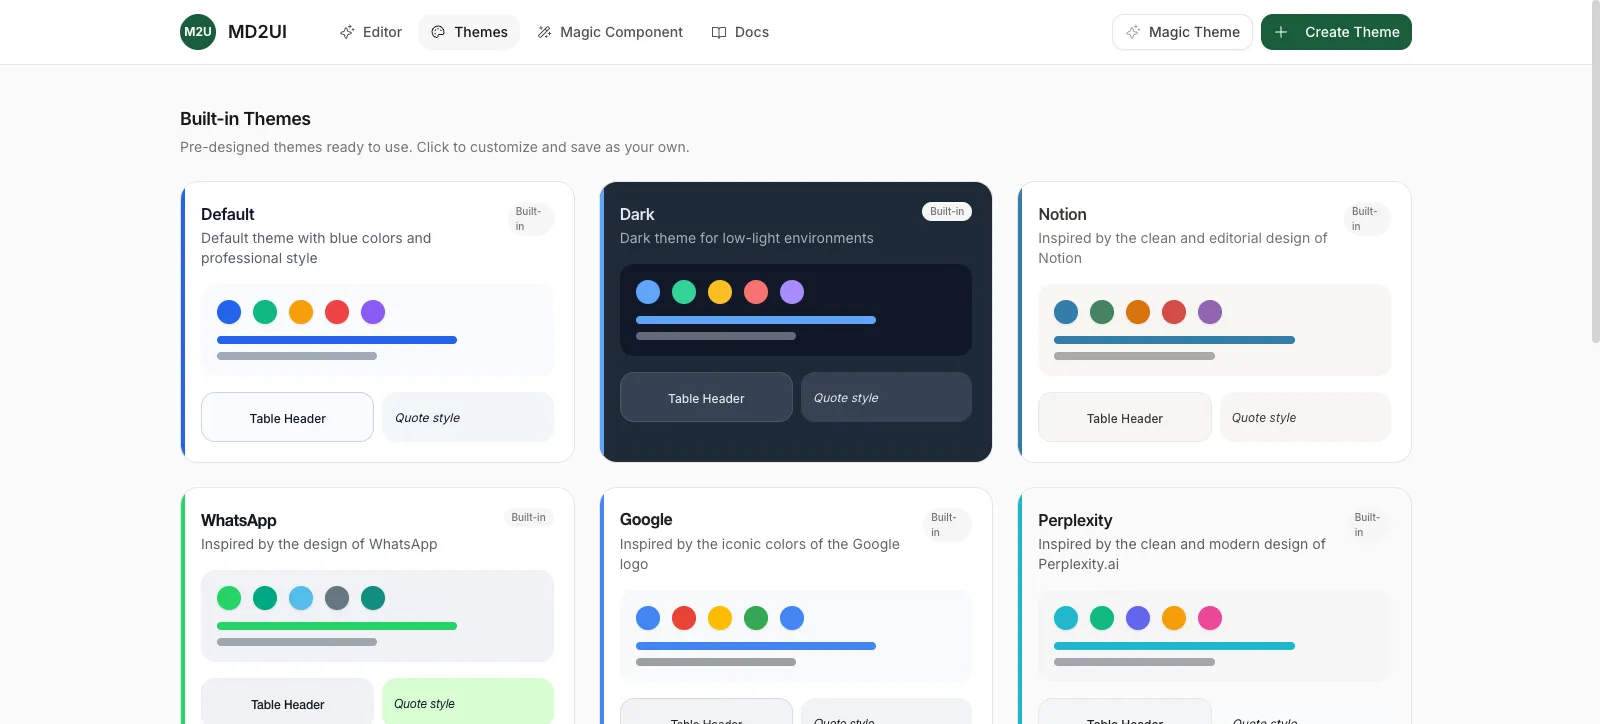
Task: Select the Perplexity theme title
Action: tap(1075, 520)
